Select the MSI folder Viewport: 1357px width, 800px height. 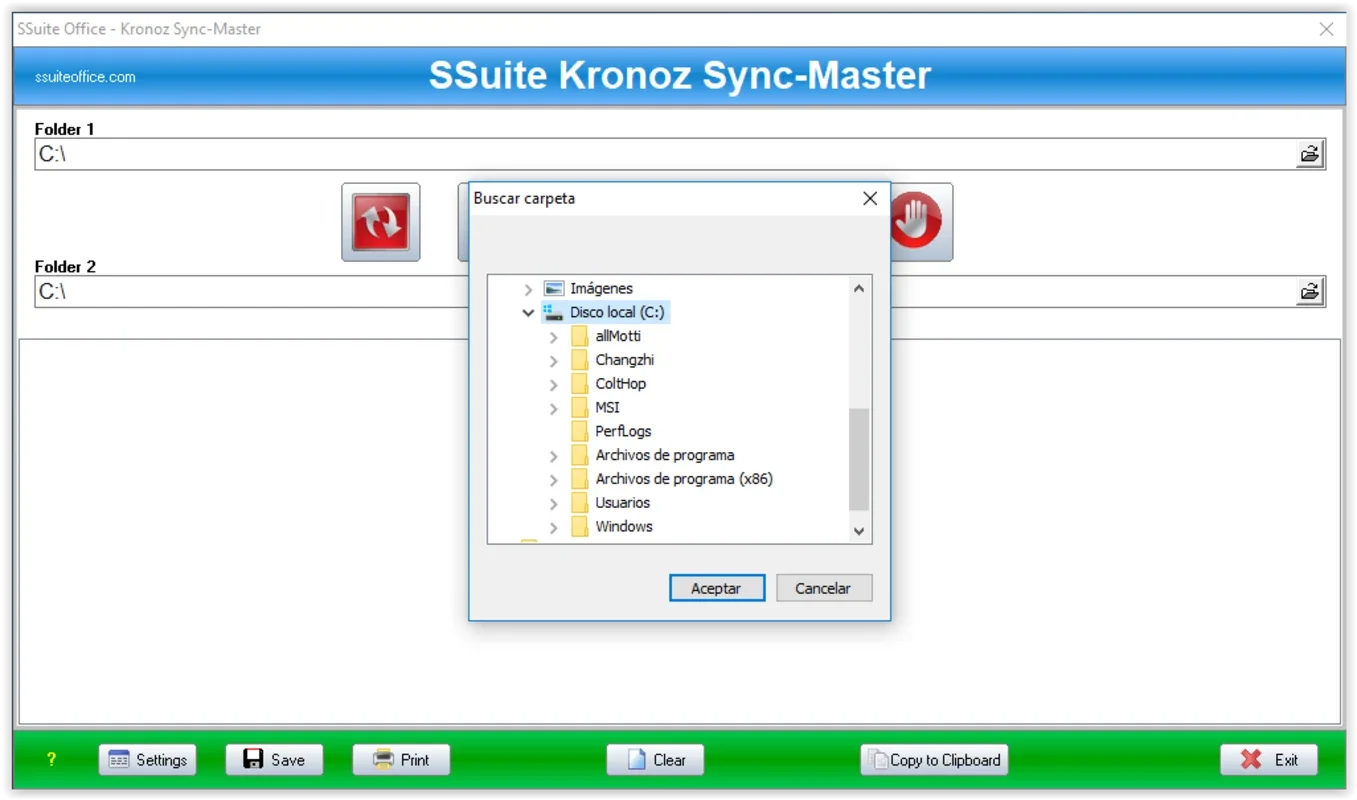click(608, 408)
